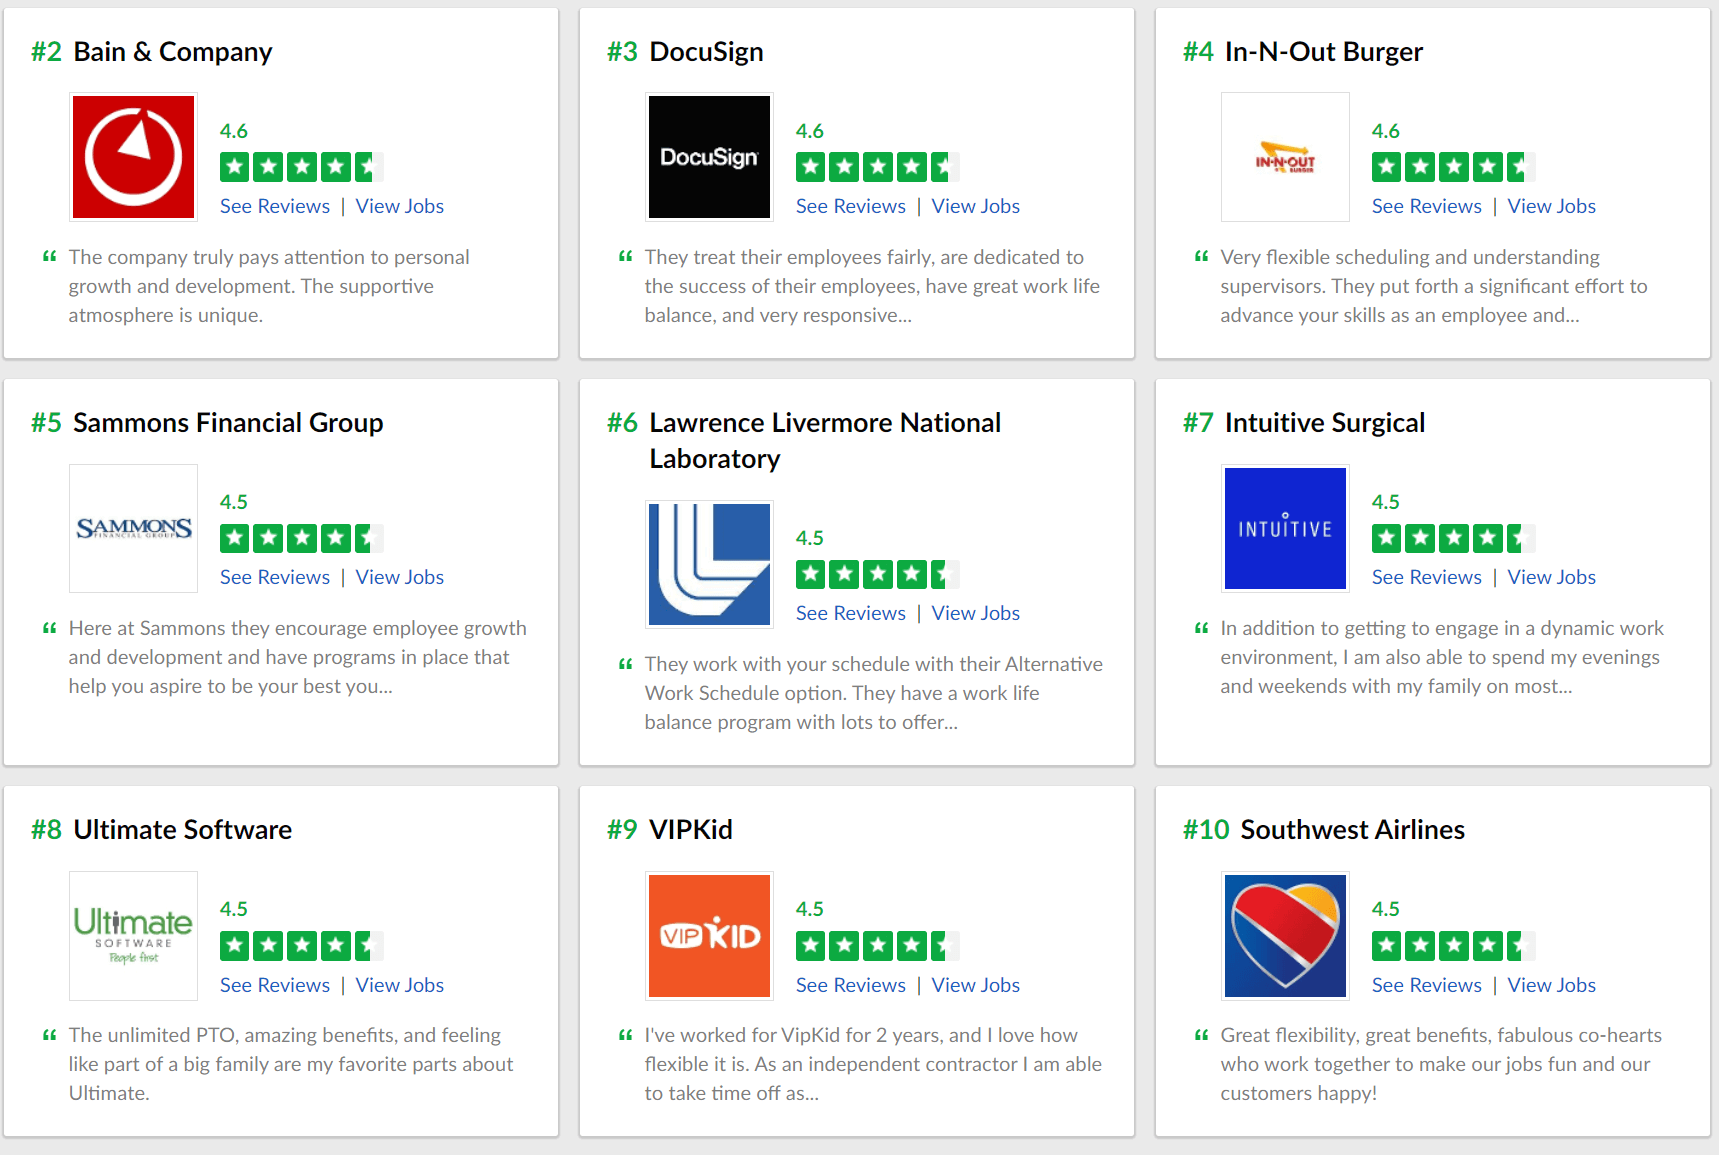
Task: Click the Bain & Company red logo
Action: [x=133, y=157]
